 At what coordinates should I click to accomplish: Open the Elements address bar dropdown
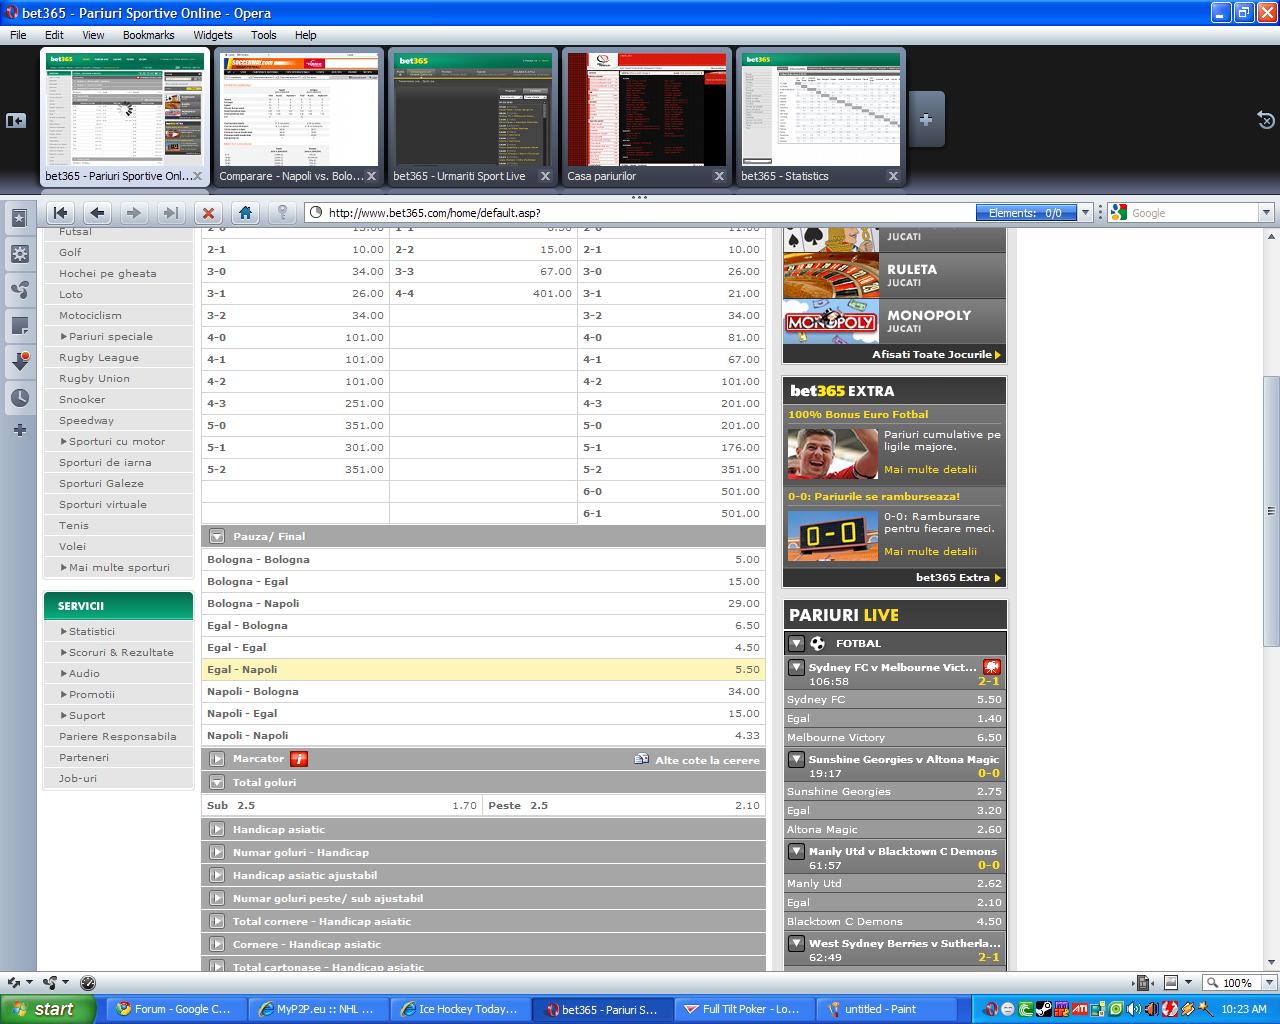tap(1085, 213)
